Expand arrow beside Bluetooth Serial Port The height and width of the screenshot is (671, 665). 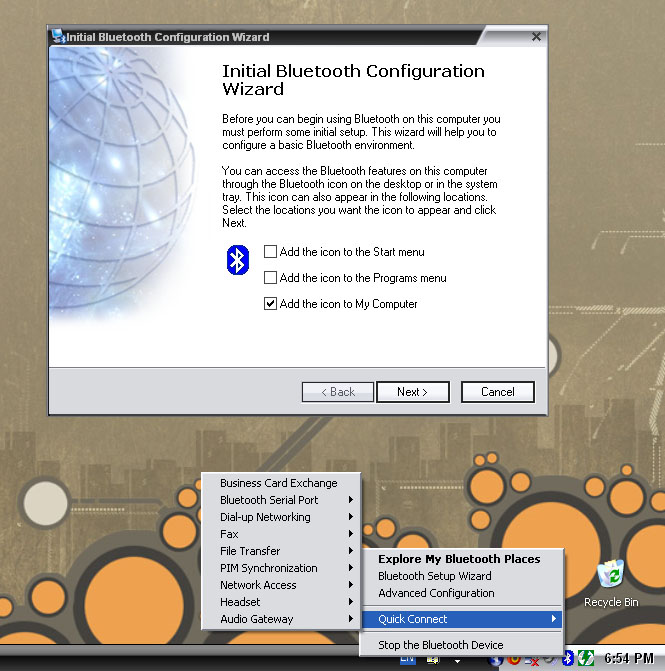click(351, 500)
